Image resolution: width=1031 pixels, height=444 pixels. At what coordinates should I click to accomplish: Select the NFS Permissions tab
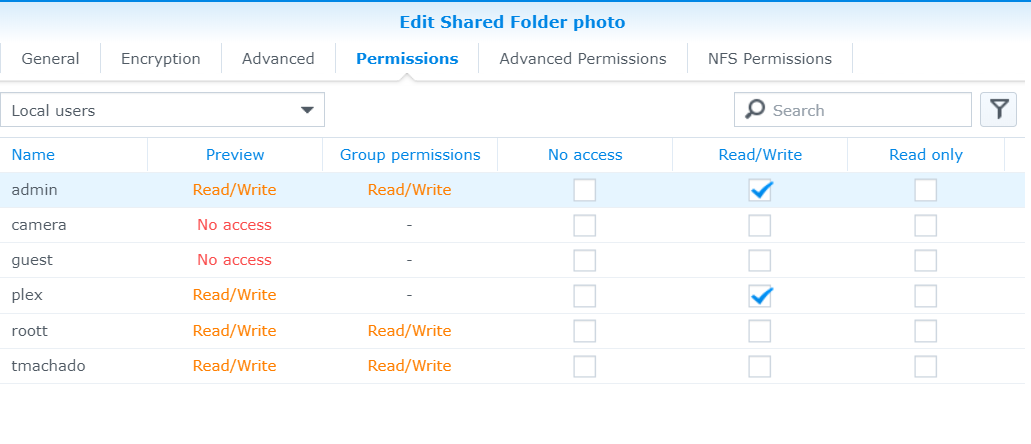click(x=769, y=59)
